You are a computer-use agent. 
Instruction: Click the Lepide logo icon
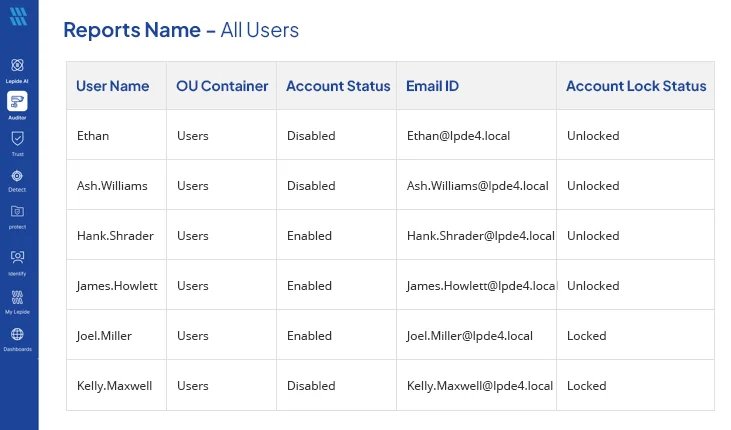click(18, 17)
